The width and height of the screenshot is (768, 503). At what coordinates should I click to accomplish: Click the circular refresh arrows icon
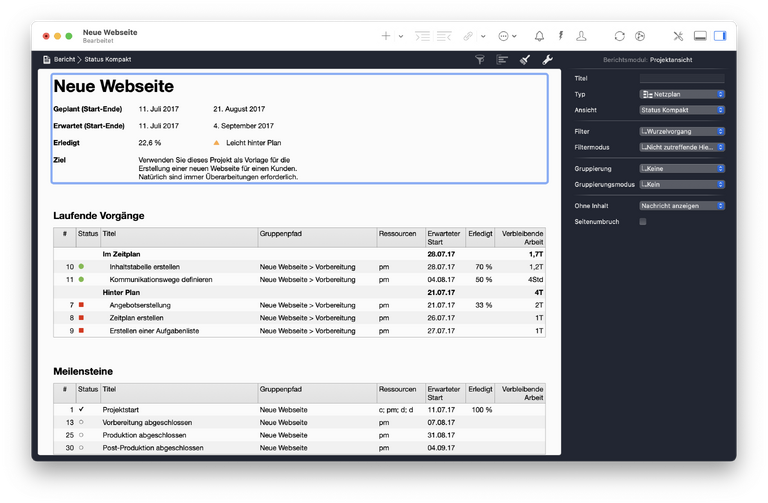pyautogui.click(x=620, y=36)
